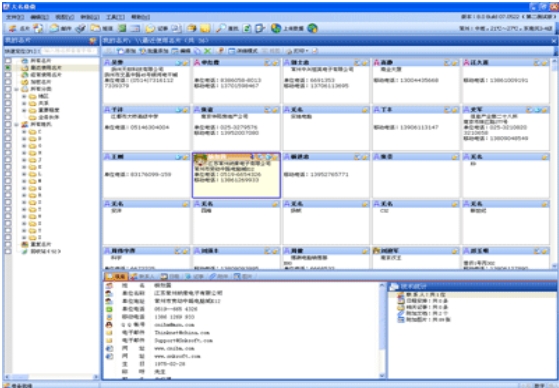Expand the 地区 folder node
This screenshot has height=388, width=559.
pyautogui.click(x=24, y=96)
